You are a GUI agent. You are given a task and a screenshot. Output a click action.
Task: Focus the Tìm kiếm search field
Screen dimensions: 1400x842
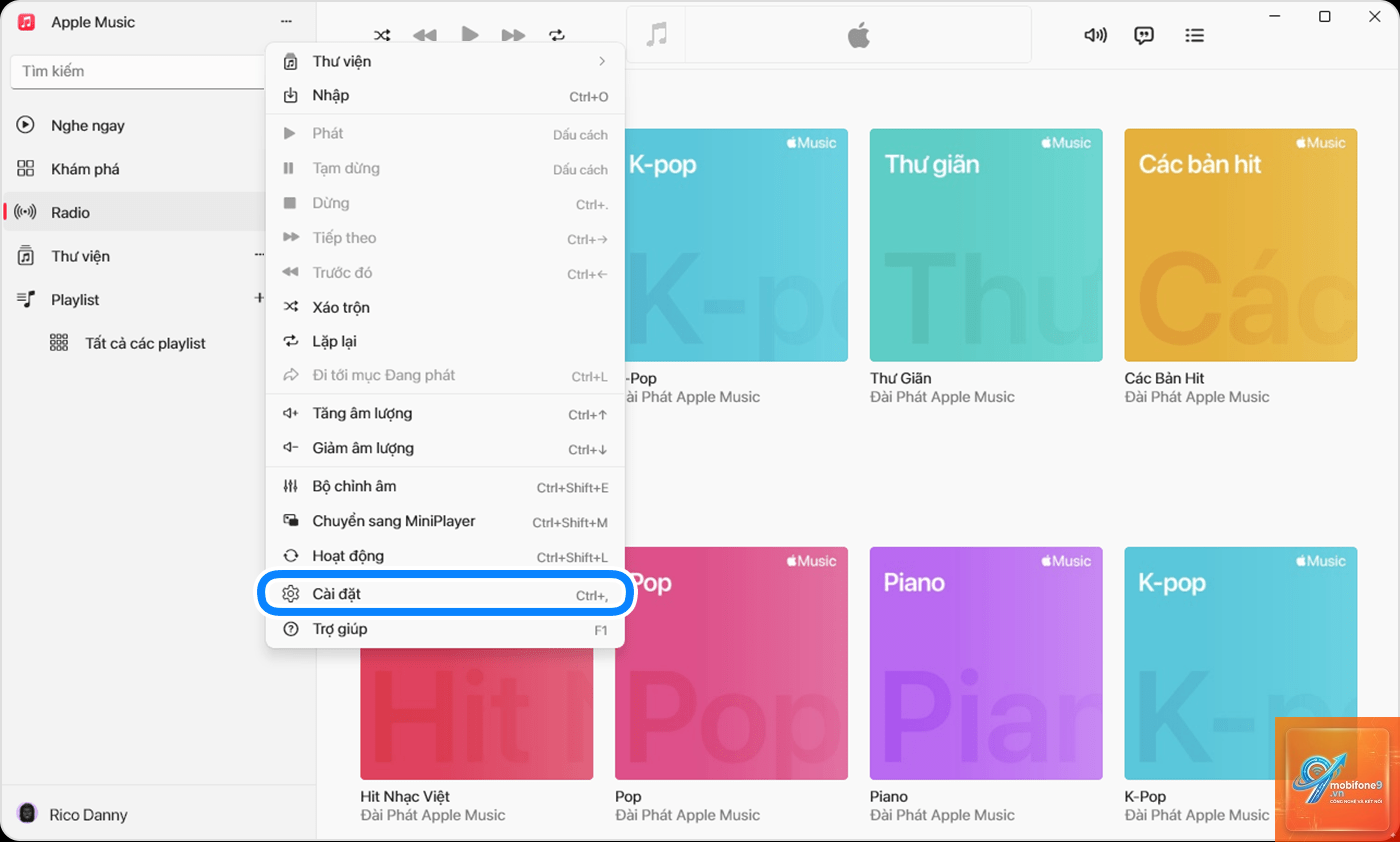pos(138,72)
